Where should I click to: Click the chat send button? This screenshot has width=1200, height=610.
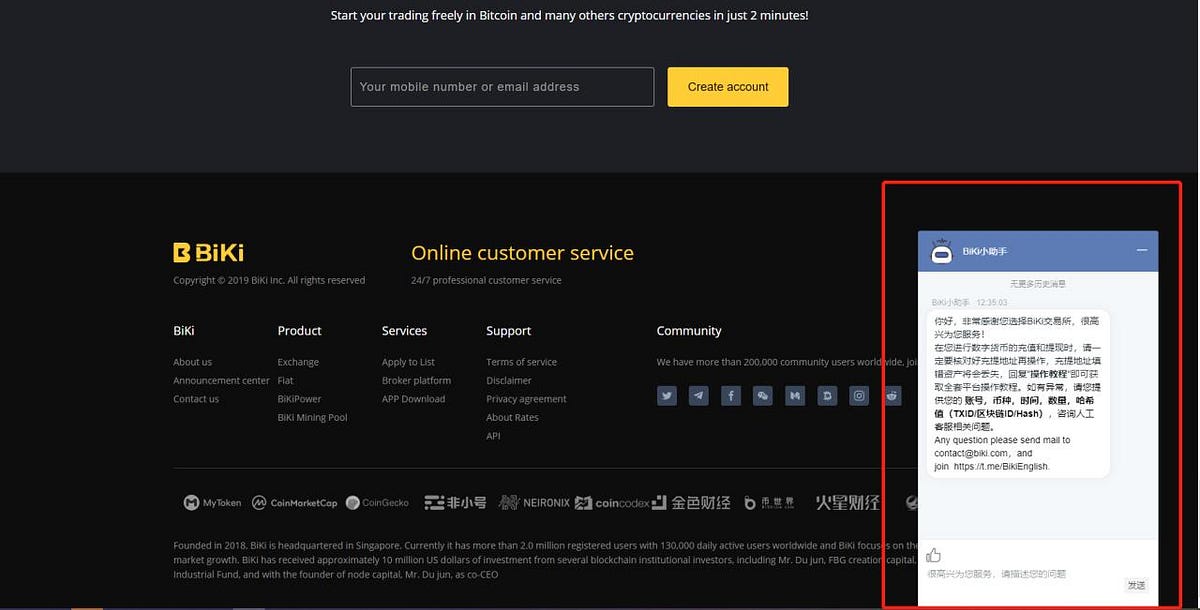pos(1136,585)
